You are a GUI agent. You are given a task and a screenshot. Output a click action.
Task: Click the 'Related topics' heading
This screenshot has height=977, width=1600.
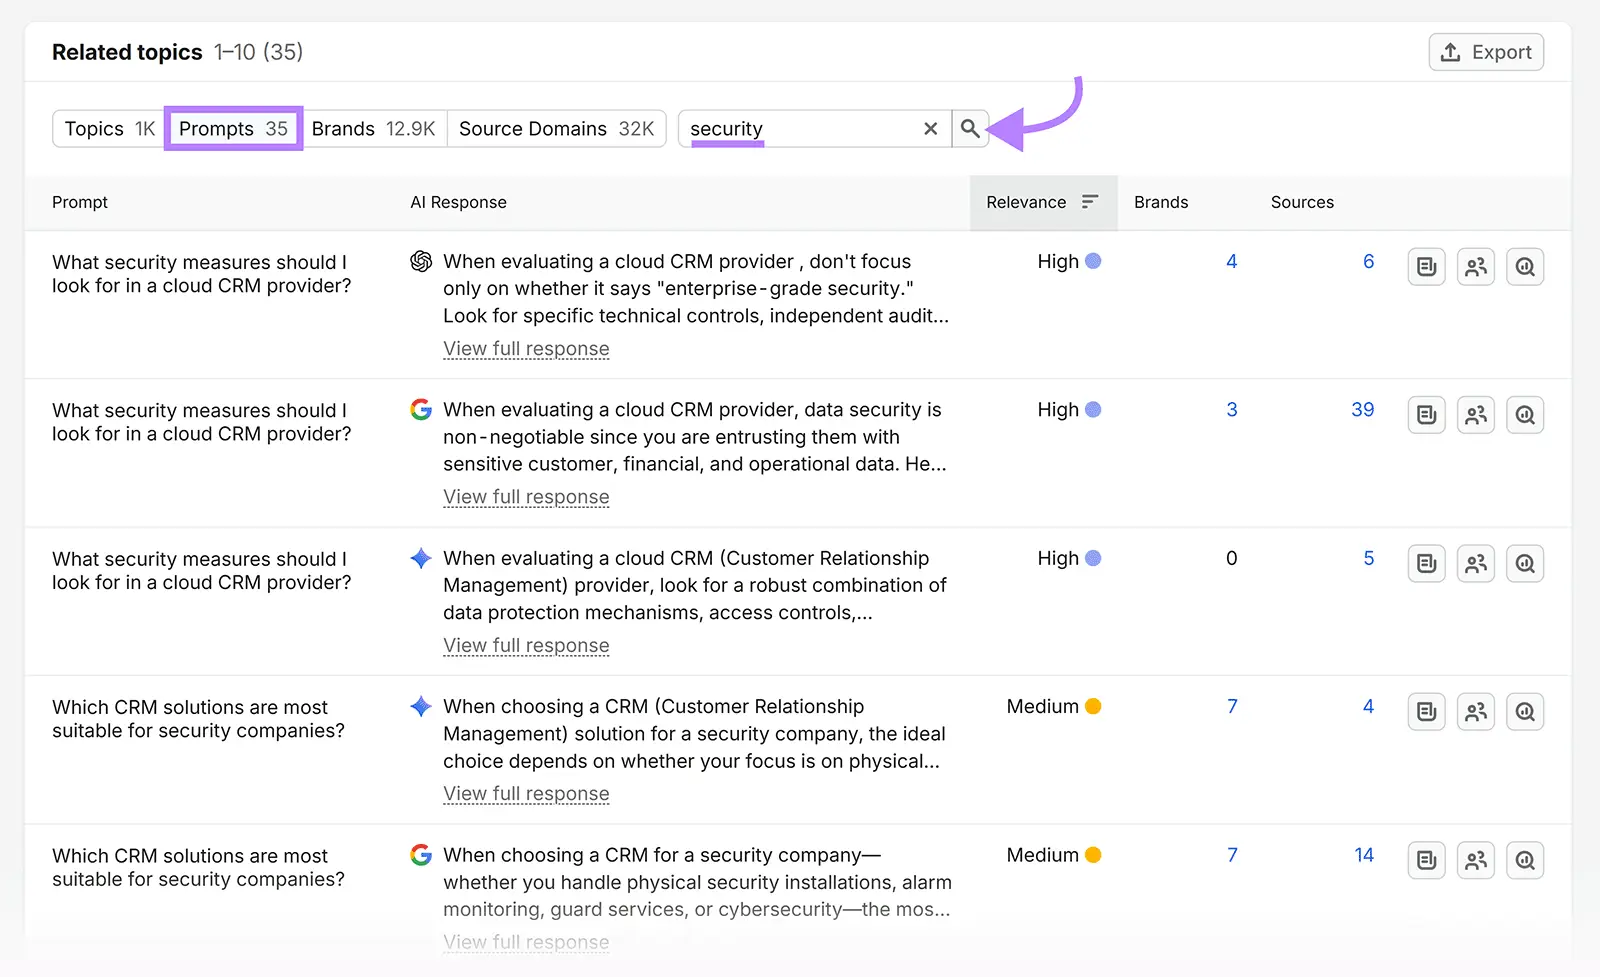(x=127, y=52)
